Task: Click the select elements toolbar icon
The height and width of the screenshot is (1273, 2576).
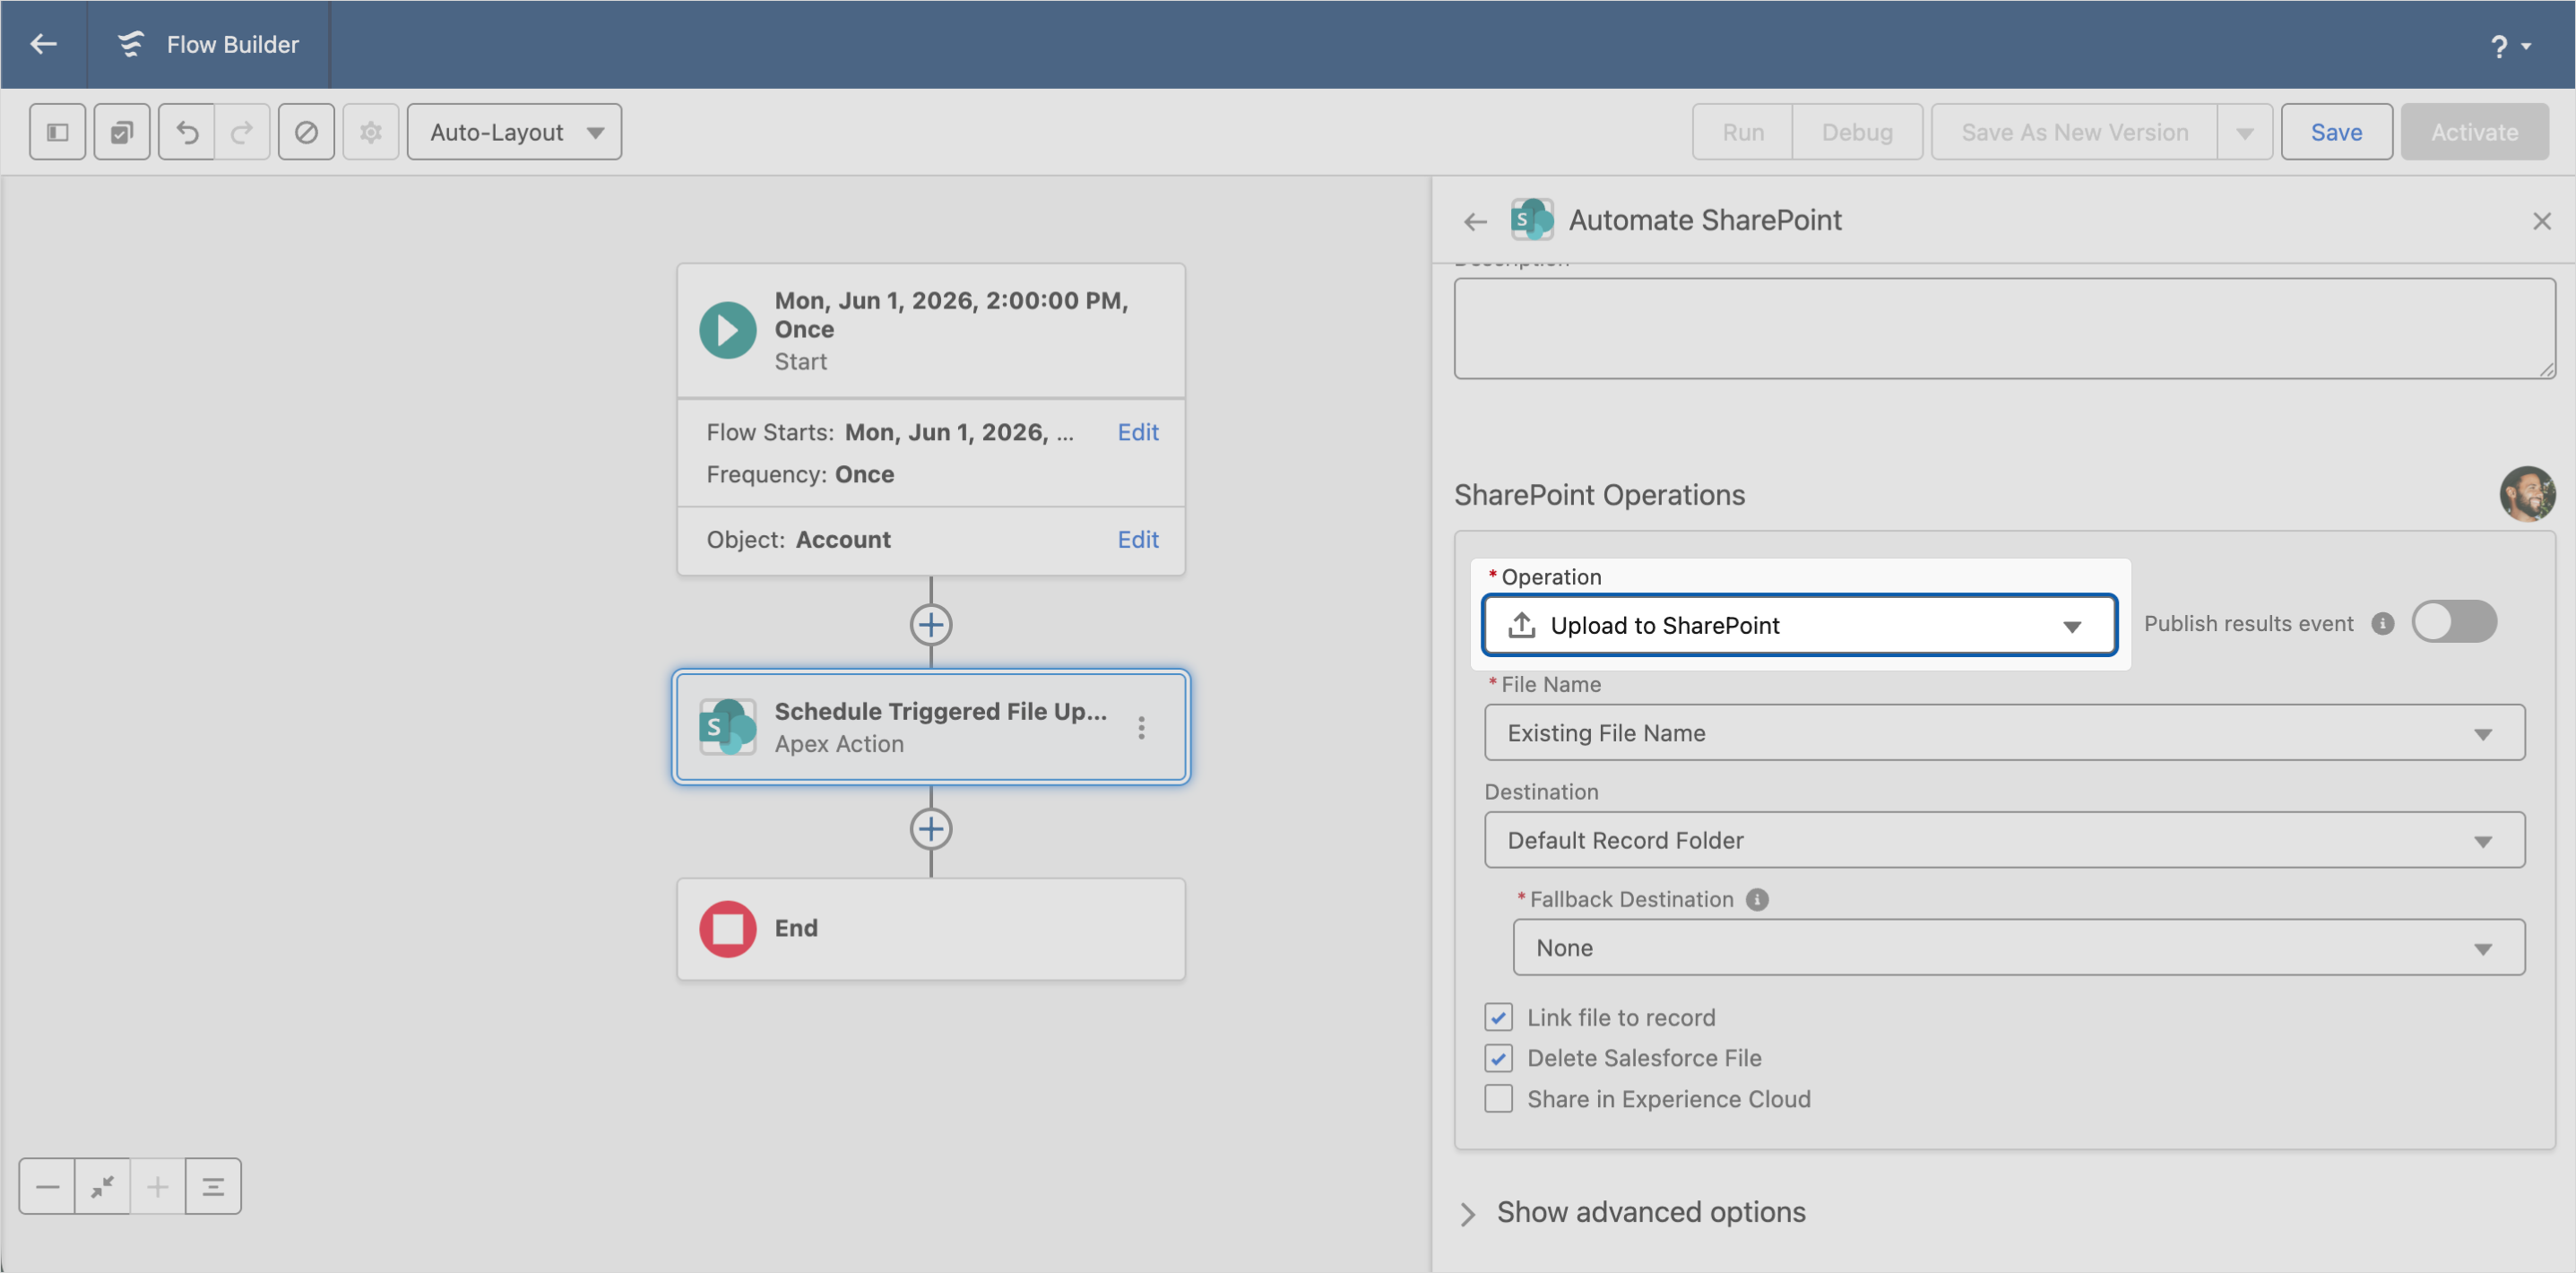Action: [122, 132]
